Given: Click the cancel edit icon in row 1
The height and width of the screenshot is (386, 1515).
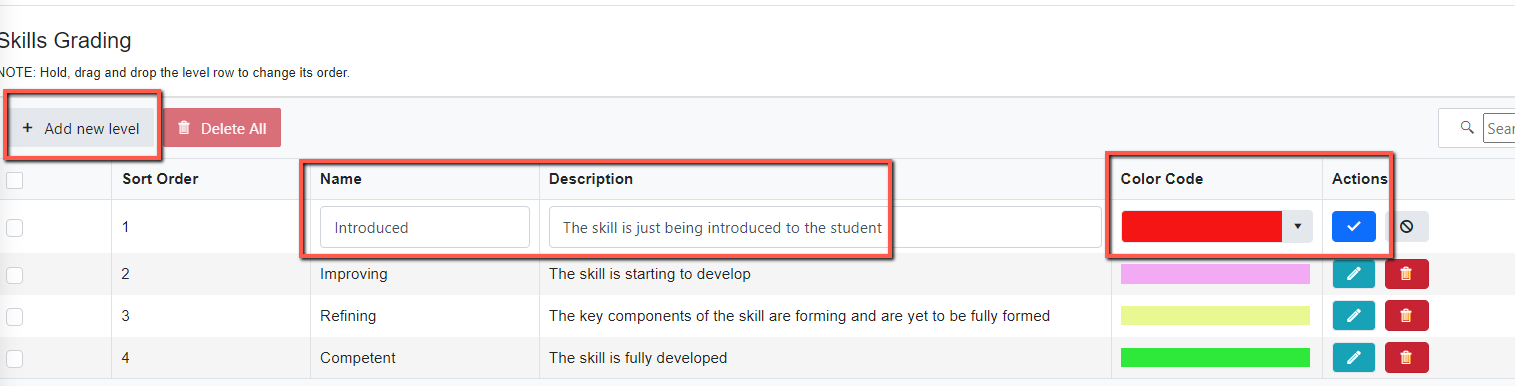Looking at the screenshot, I should [x=1406, y=227].
